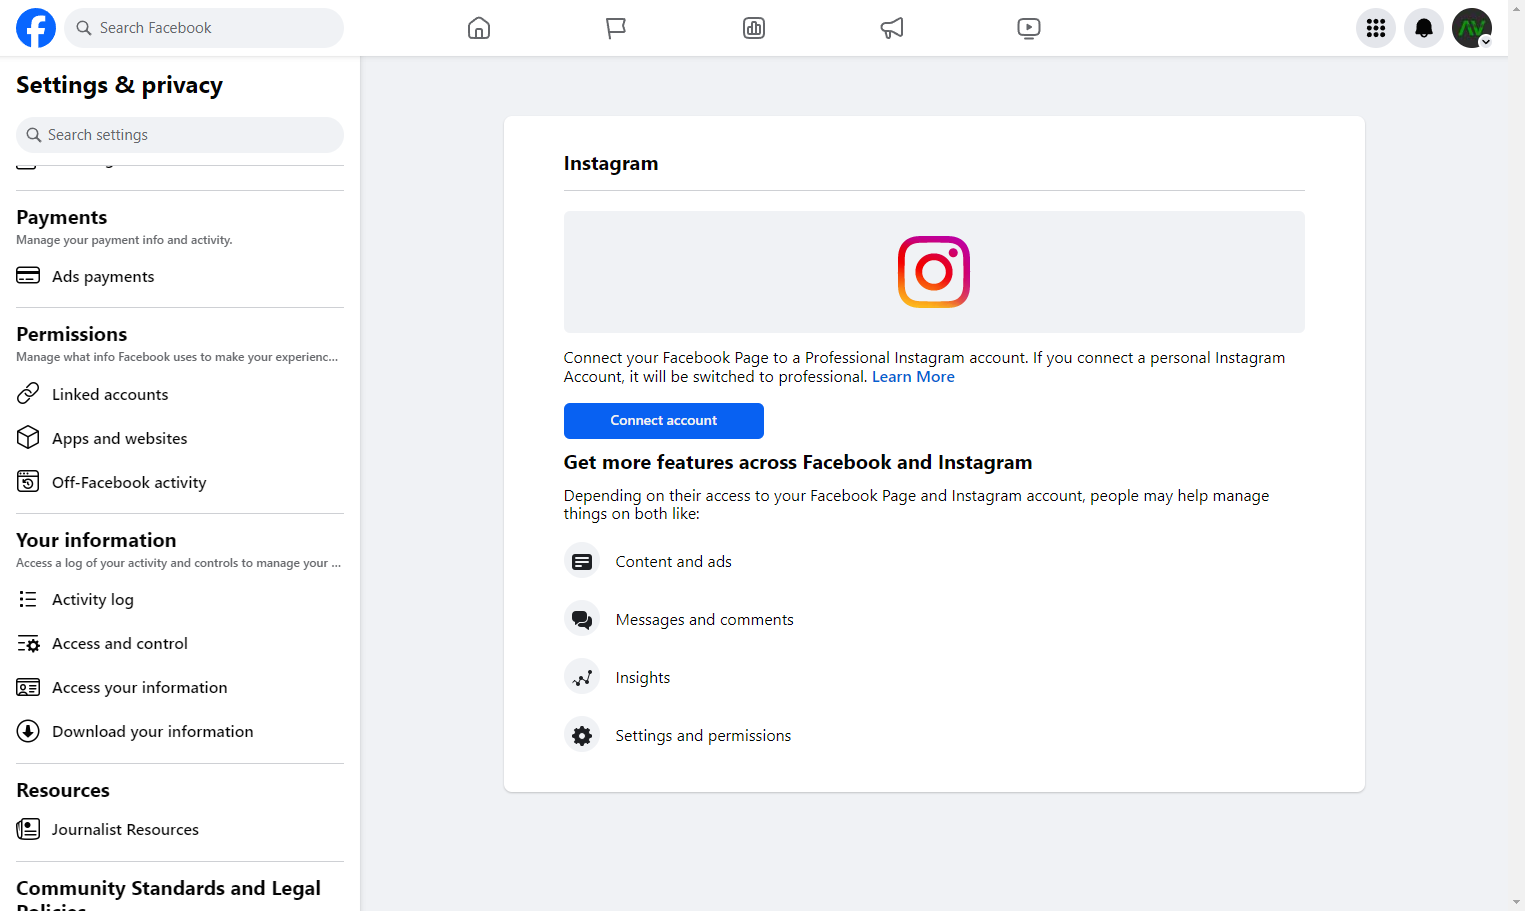Open the Insights chart icon in top bar

point(754,28)
